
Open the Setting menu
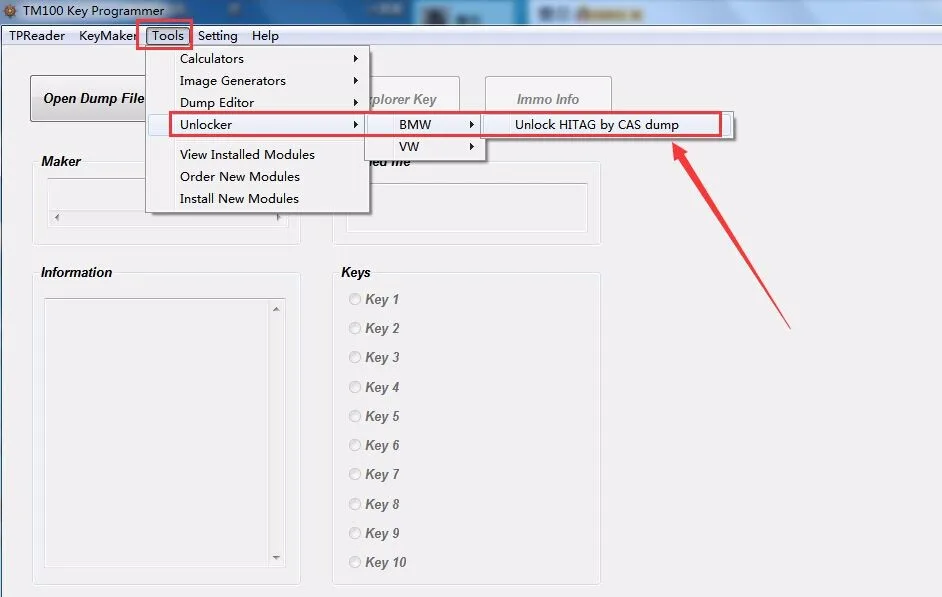217,35
